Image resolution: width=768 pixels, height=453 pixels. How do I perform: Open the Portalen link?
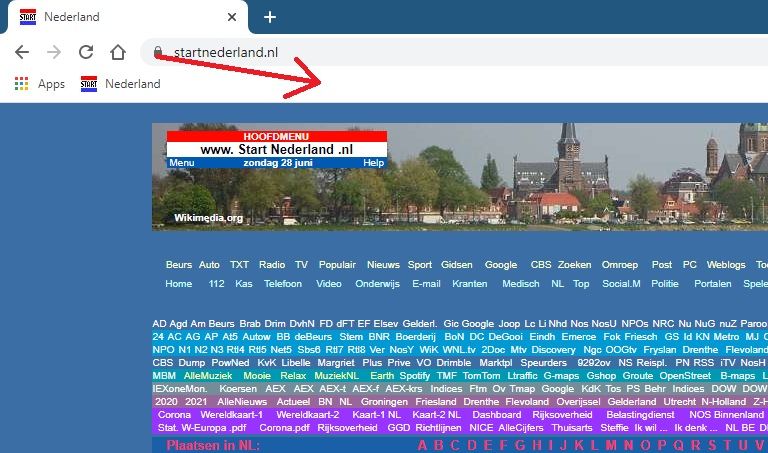[x=713, y=284]
